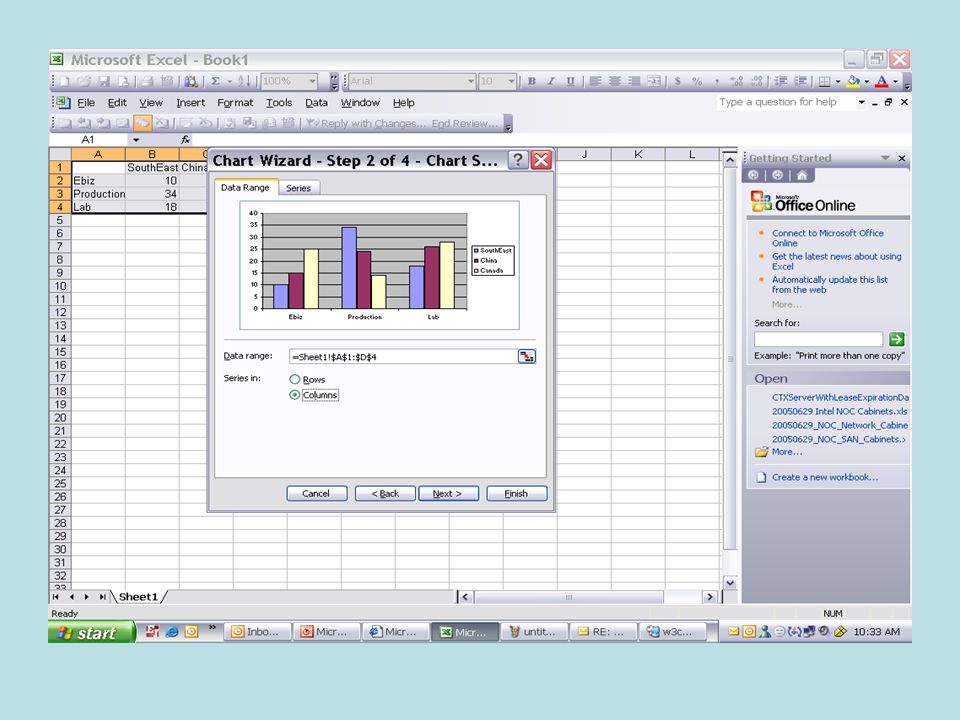960x720 pixels.
Task: Open the AutoSum dropdown arrow
Action: tap(230, 81)
